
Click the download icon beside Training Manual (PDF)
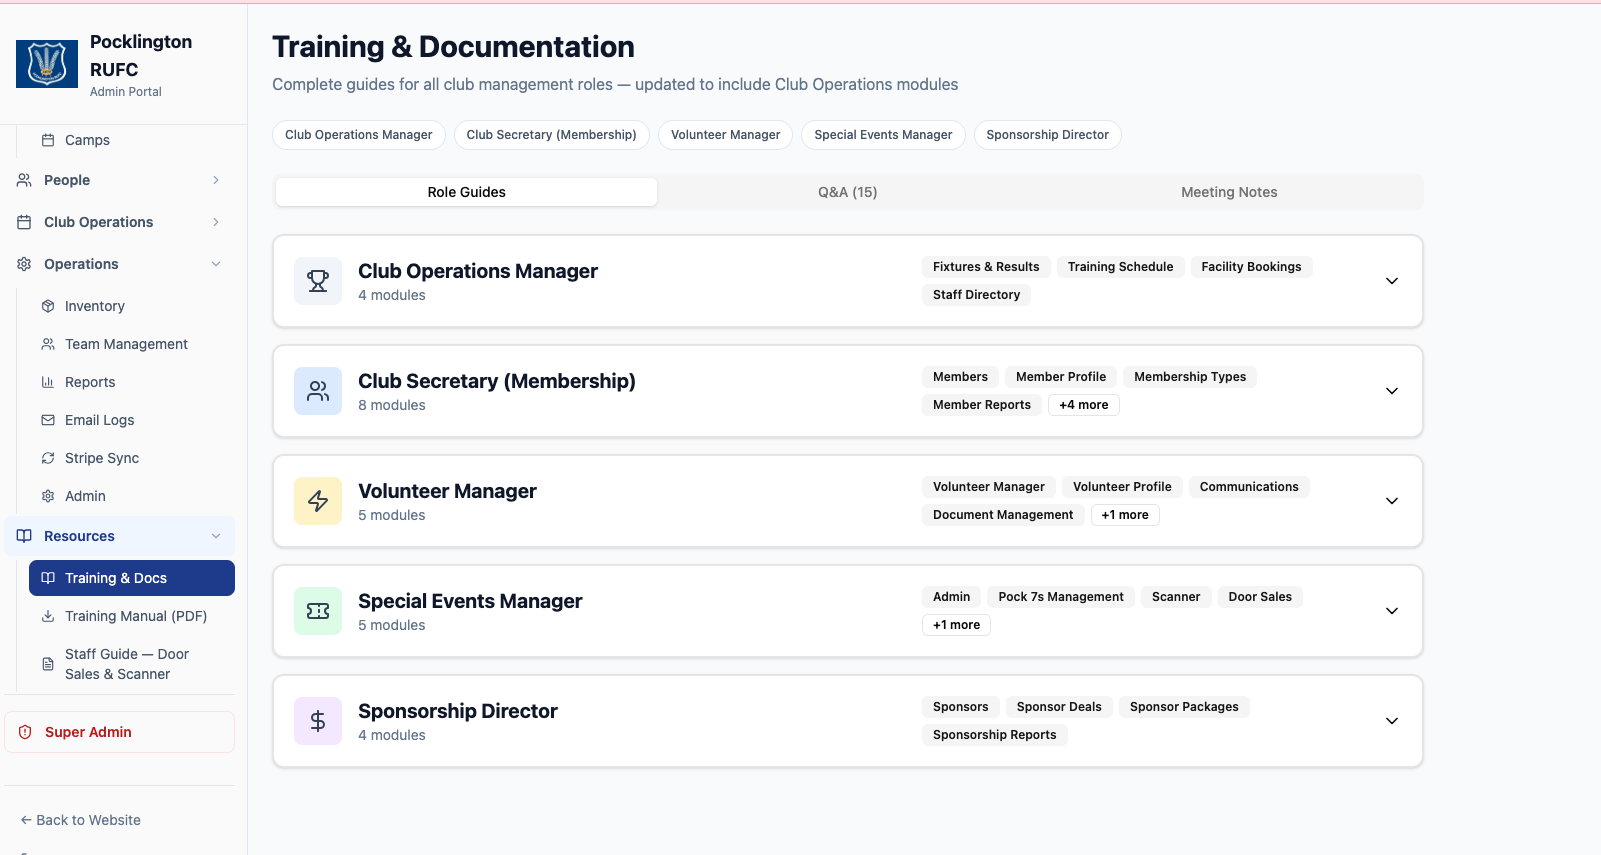(48, 616)
